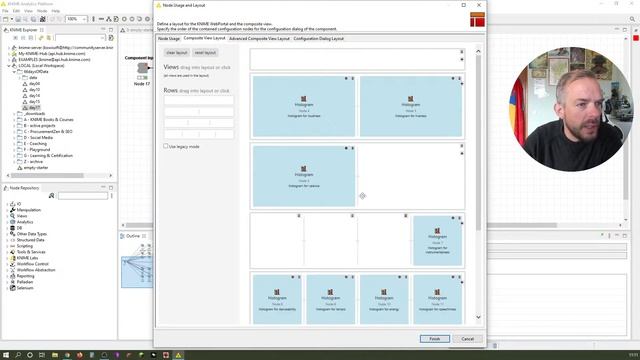
Task: Open the Help menu
Action: 56,11
